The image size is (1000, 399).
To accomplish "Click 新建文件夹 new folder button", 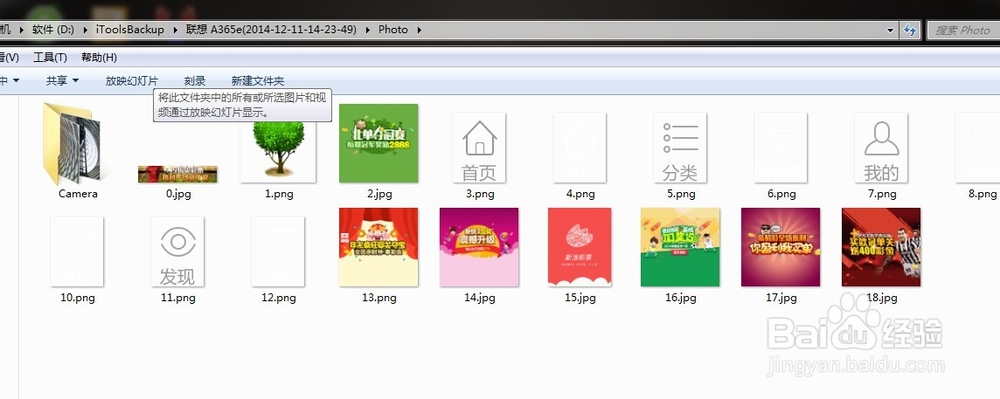I will (x=258, y=81).
